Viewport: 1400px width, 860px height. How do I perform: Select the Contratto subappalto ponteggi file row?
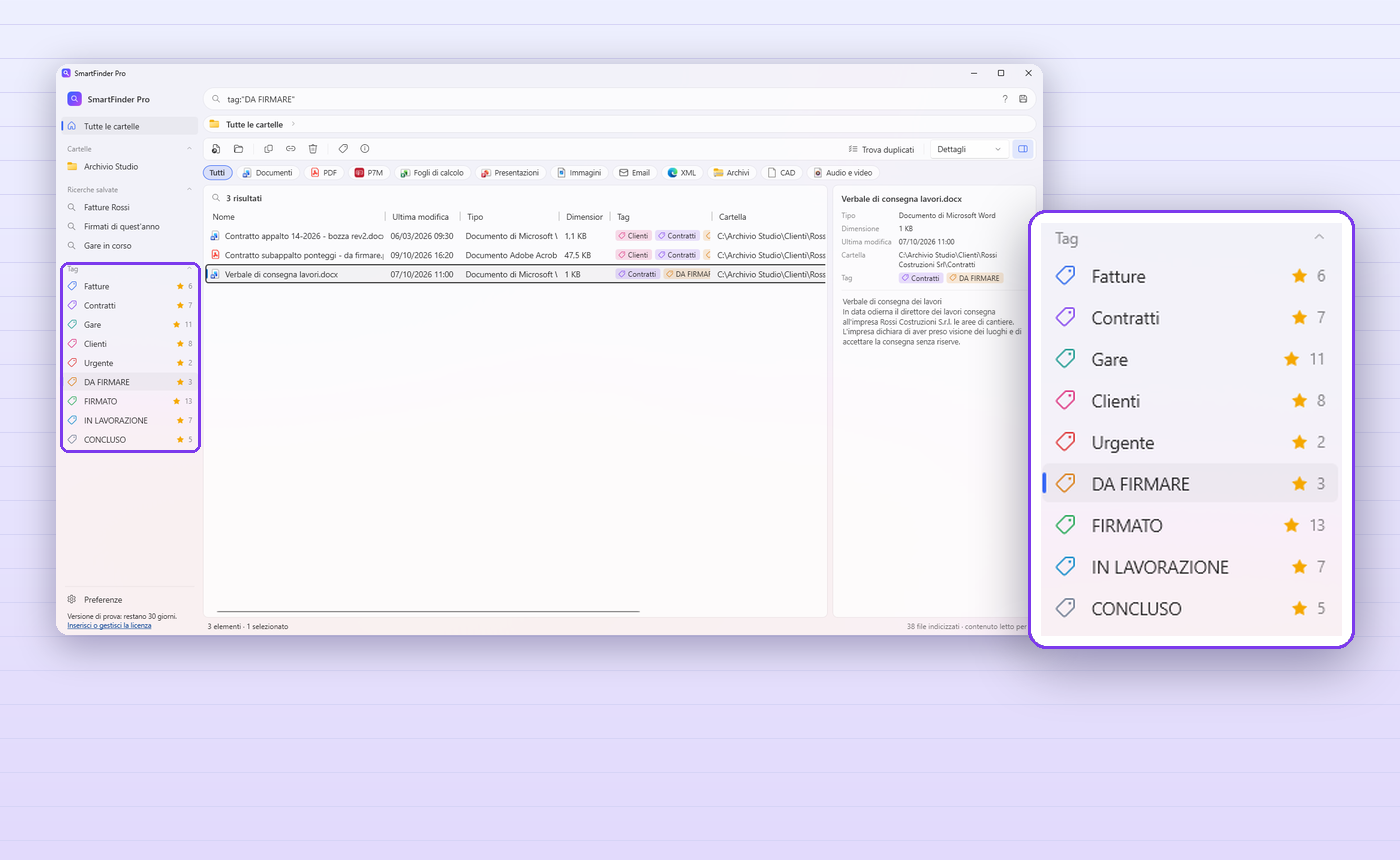tap(516, 255)
